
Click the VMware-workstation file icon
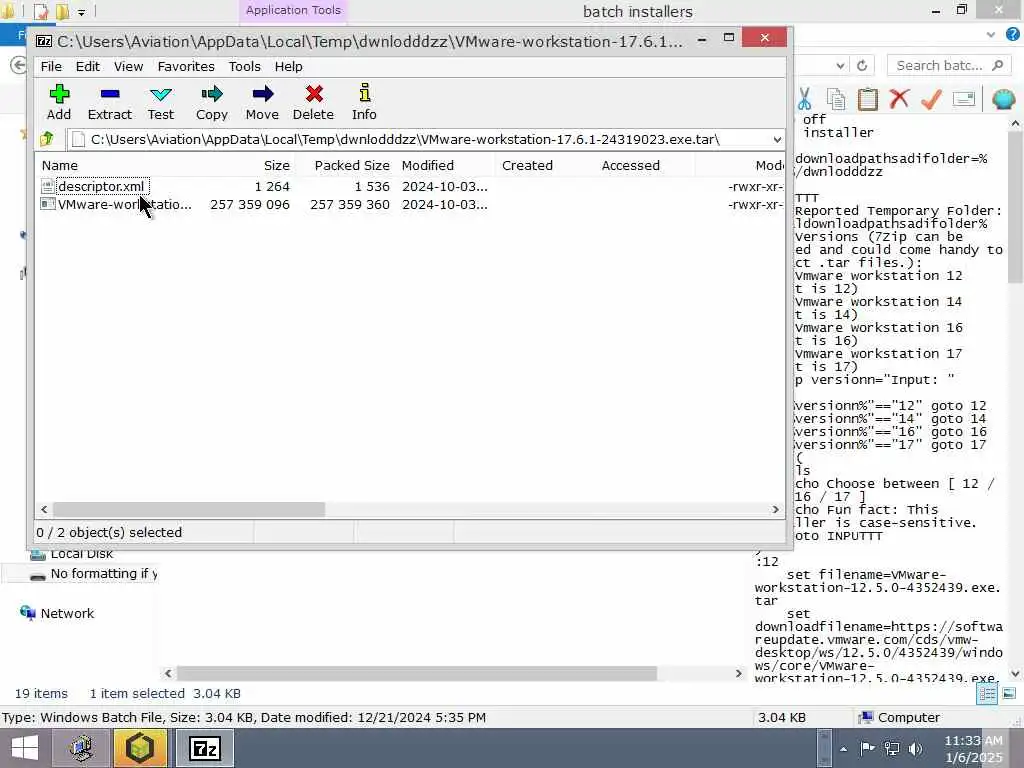point(47,204)
